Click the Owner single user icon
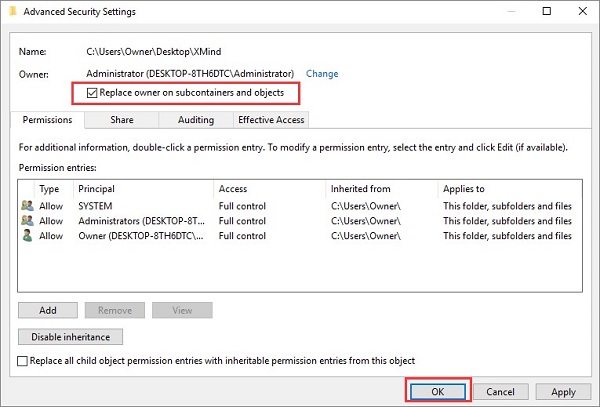The height and width of the screenshot is (407, 600). coord(26,236)
